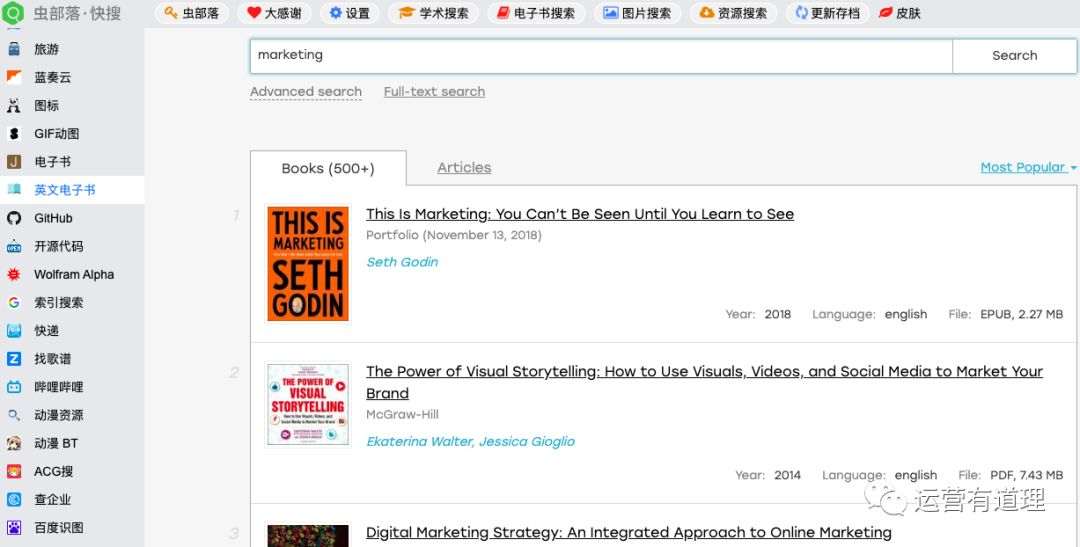This screenshot has height=547, width=1080.
Task: Open author link Seth Godin
Action: click(402, 262)
